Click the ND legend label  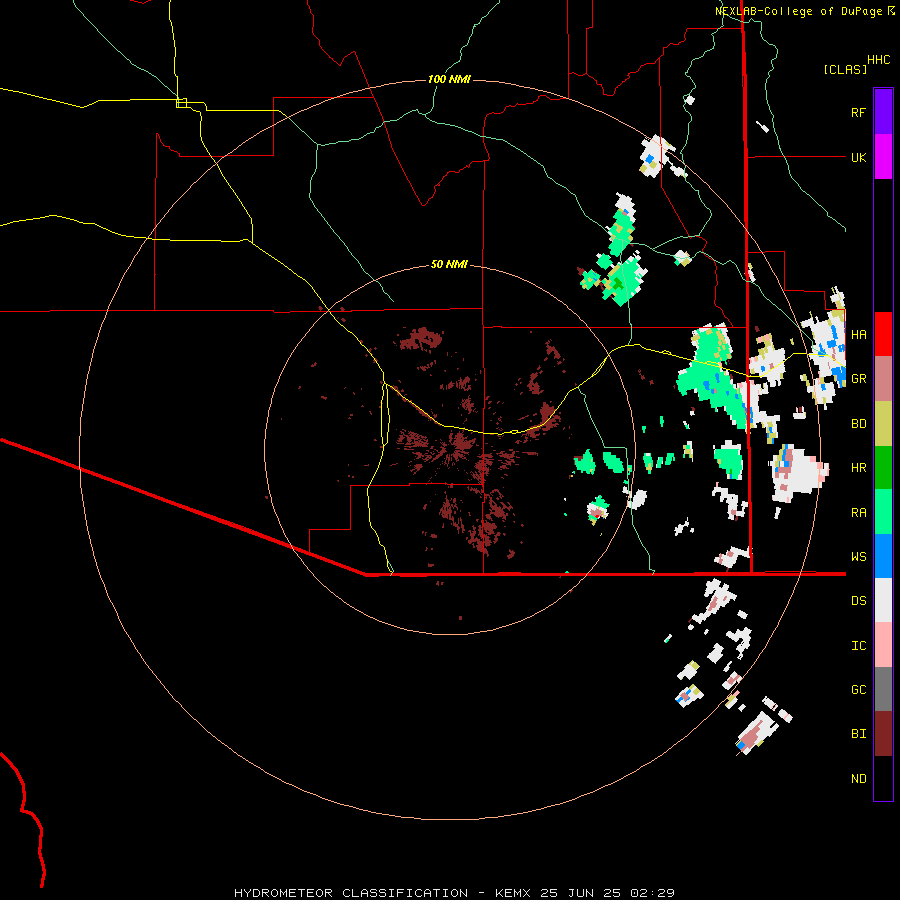858,779
